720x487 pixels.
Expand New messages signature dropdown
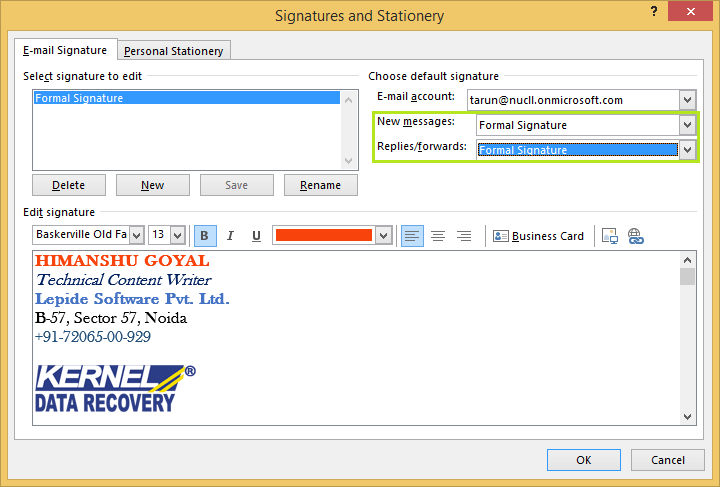coord(687,125)
